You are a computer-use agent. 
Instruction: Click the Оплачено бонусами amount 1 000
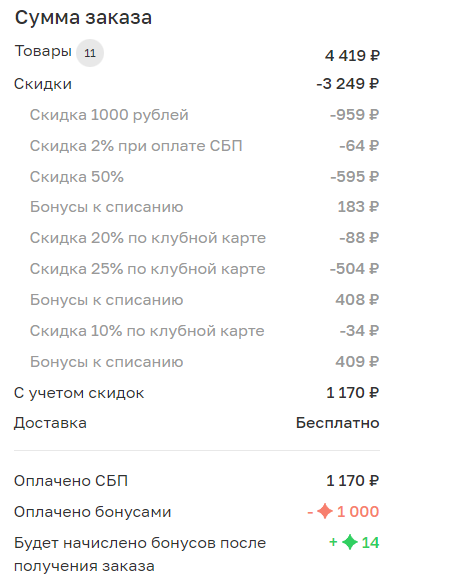[358, 512]
